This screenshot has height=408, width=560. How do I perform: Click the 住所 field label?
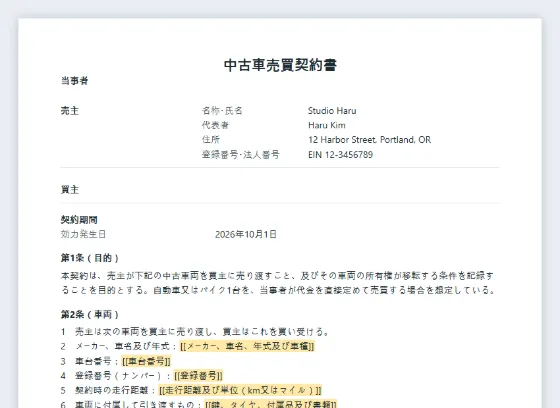211,140
